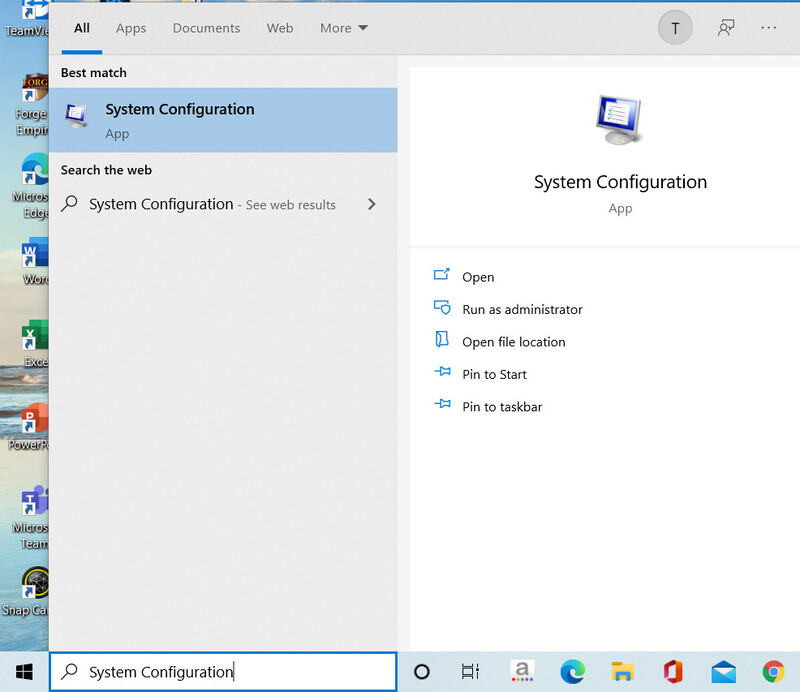Open Cortana circle on taskbar
Image resolution: width=800 pixels, height=692 pixels.
click(421, 672)
